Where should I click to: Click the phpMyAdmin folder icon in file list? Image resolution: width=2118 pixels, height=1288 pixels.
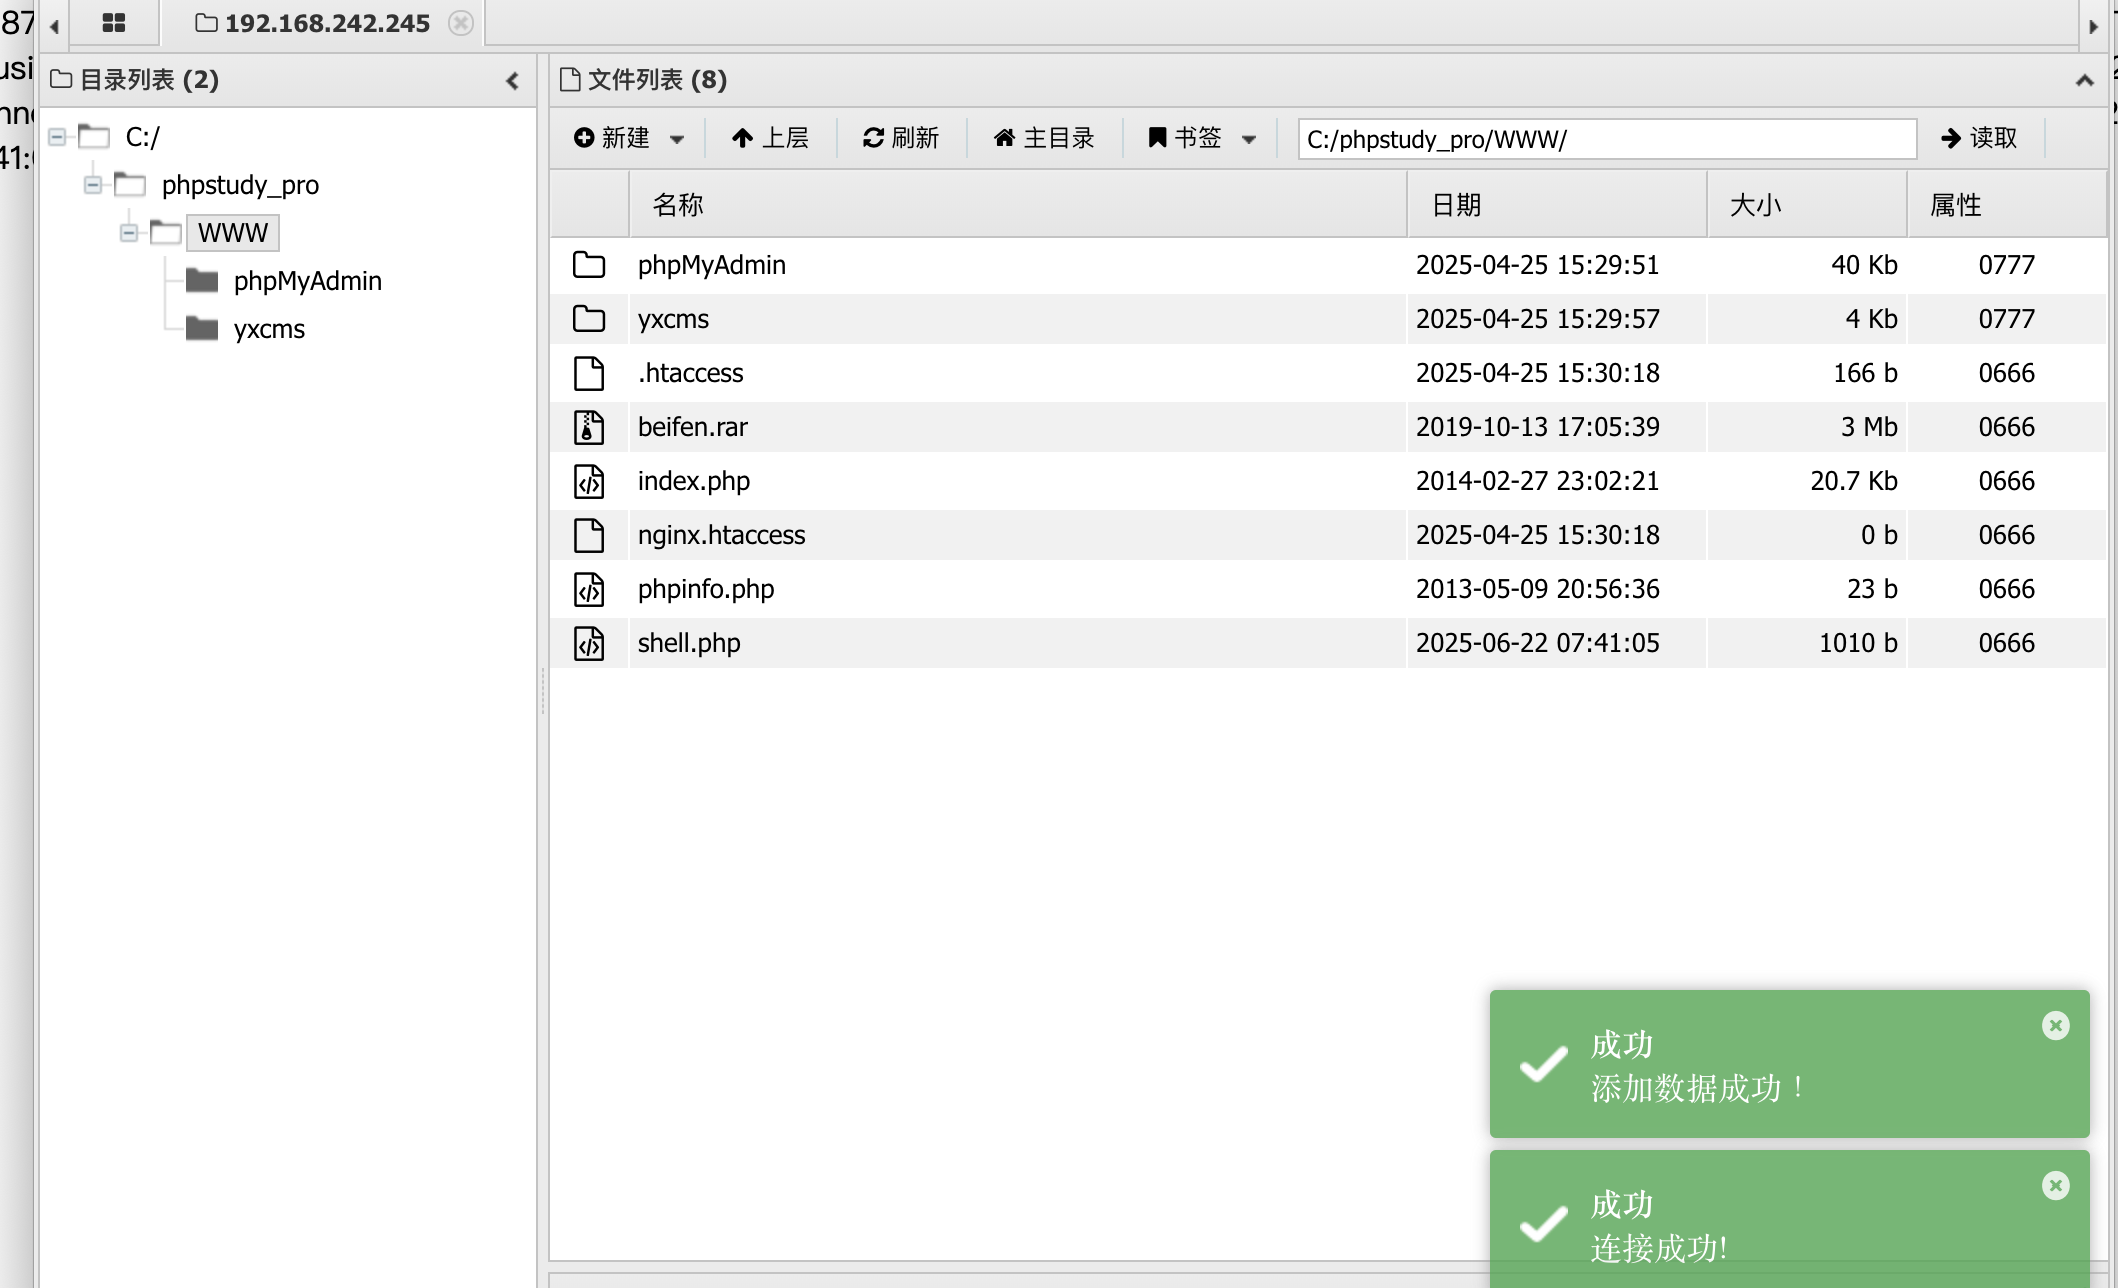pos(589,265)
